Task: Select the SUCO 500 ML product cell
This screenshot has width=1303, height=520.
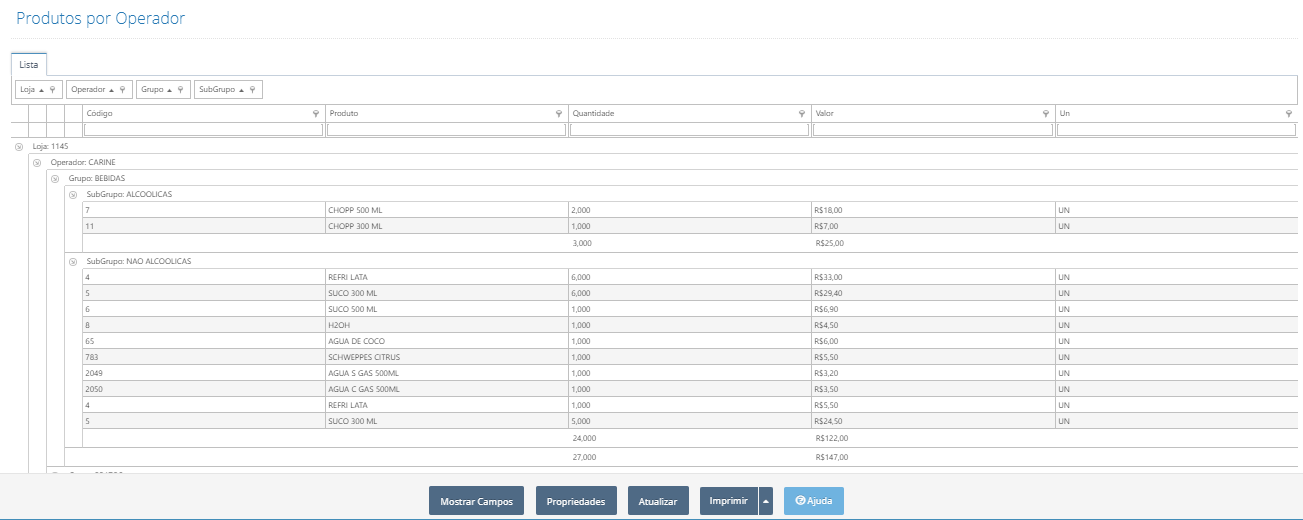Action: [446, 310]
